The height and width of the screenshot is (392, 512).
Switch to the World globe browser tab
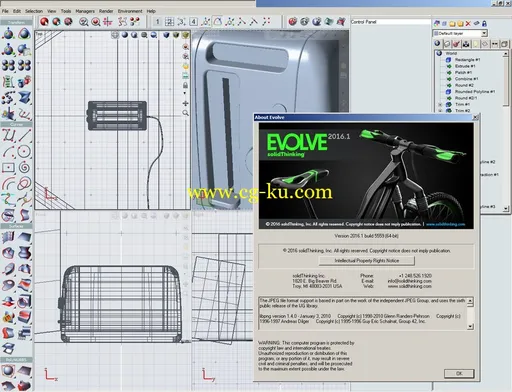[x=437, y=44]
